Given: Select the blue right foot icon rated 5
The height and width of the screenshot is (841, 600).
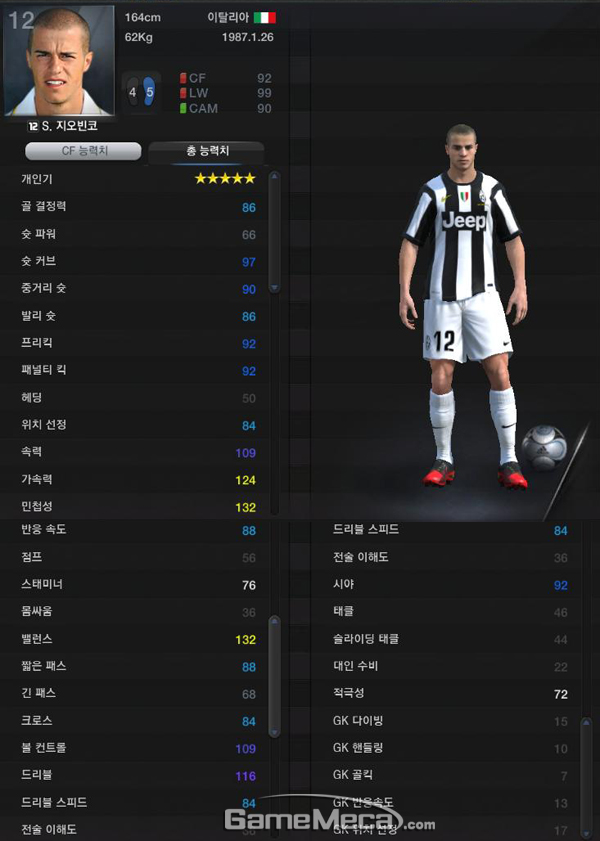Looking at the screenshot, I should 149,92.
